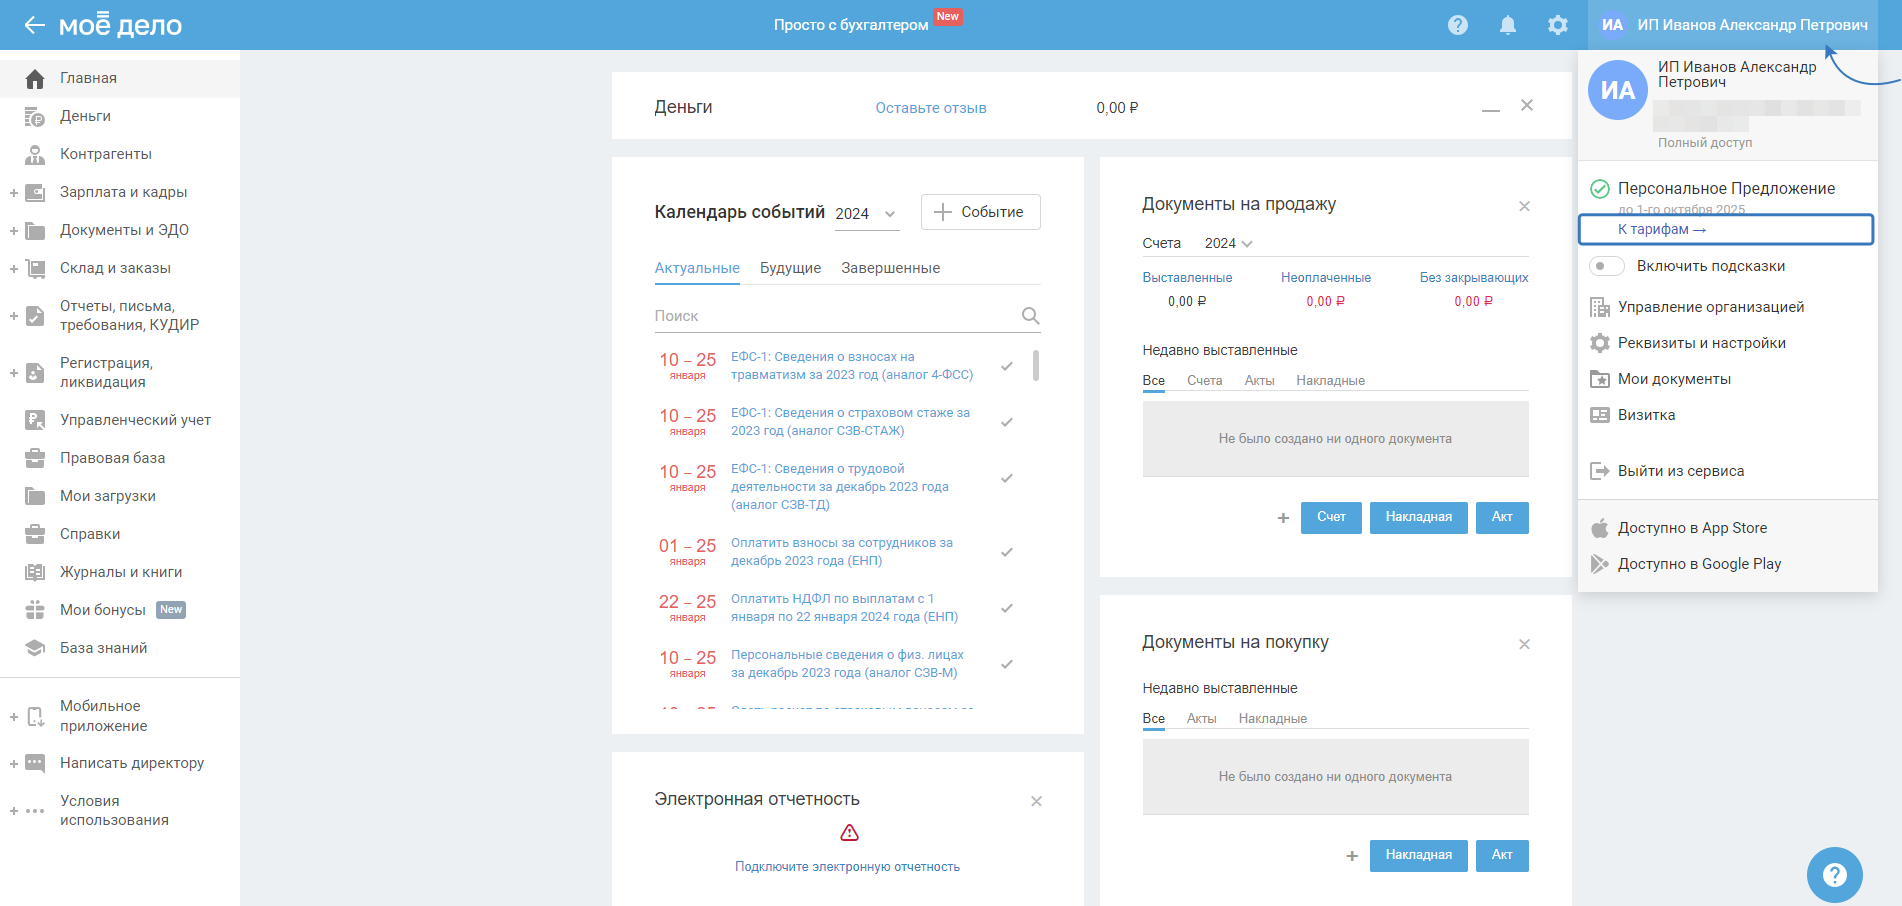Click the notifications bell icon

pyautogui.click(x=1507, y=25)
